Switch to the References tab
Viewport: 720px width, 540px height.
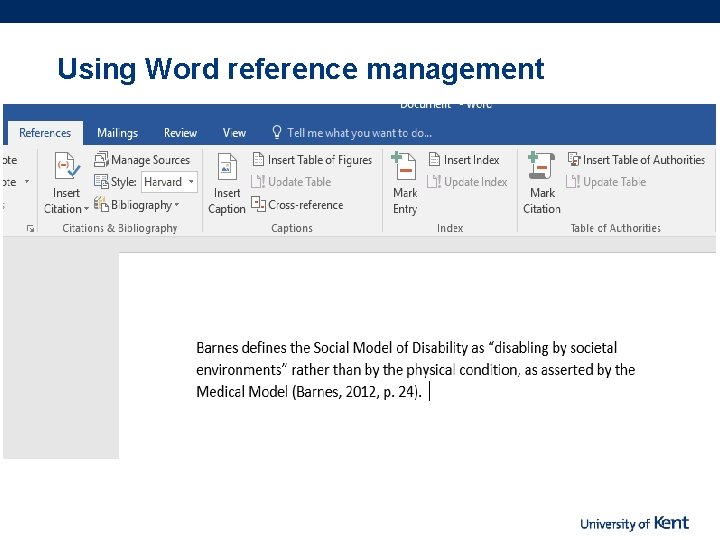(x=45, y=133)
